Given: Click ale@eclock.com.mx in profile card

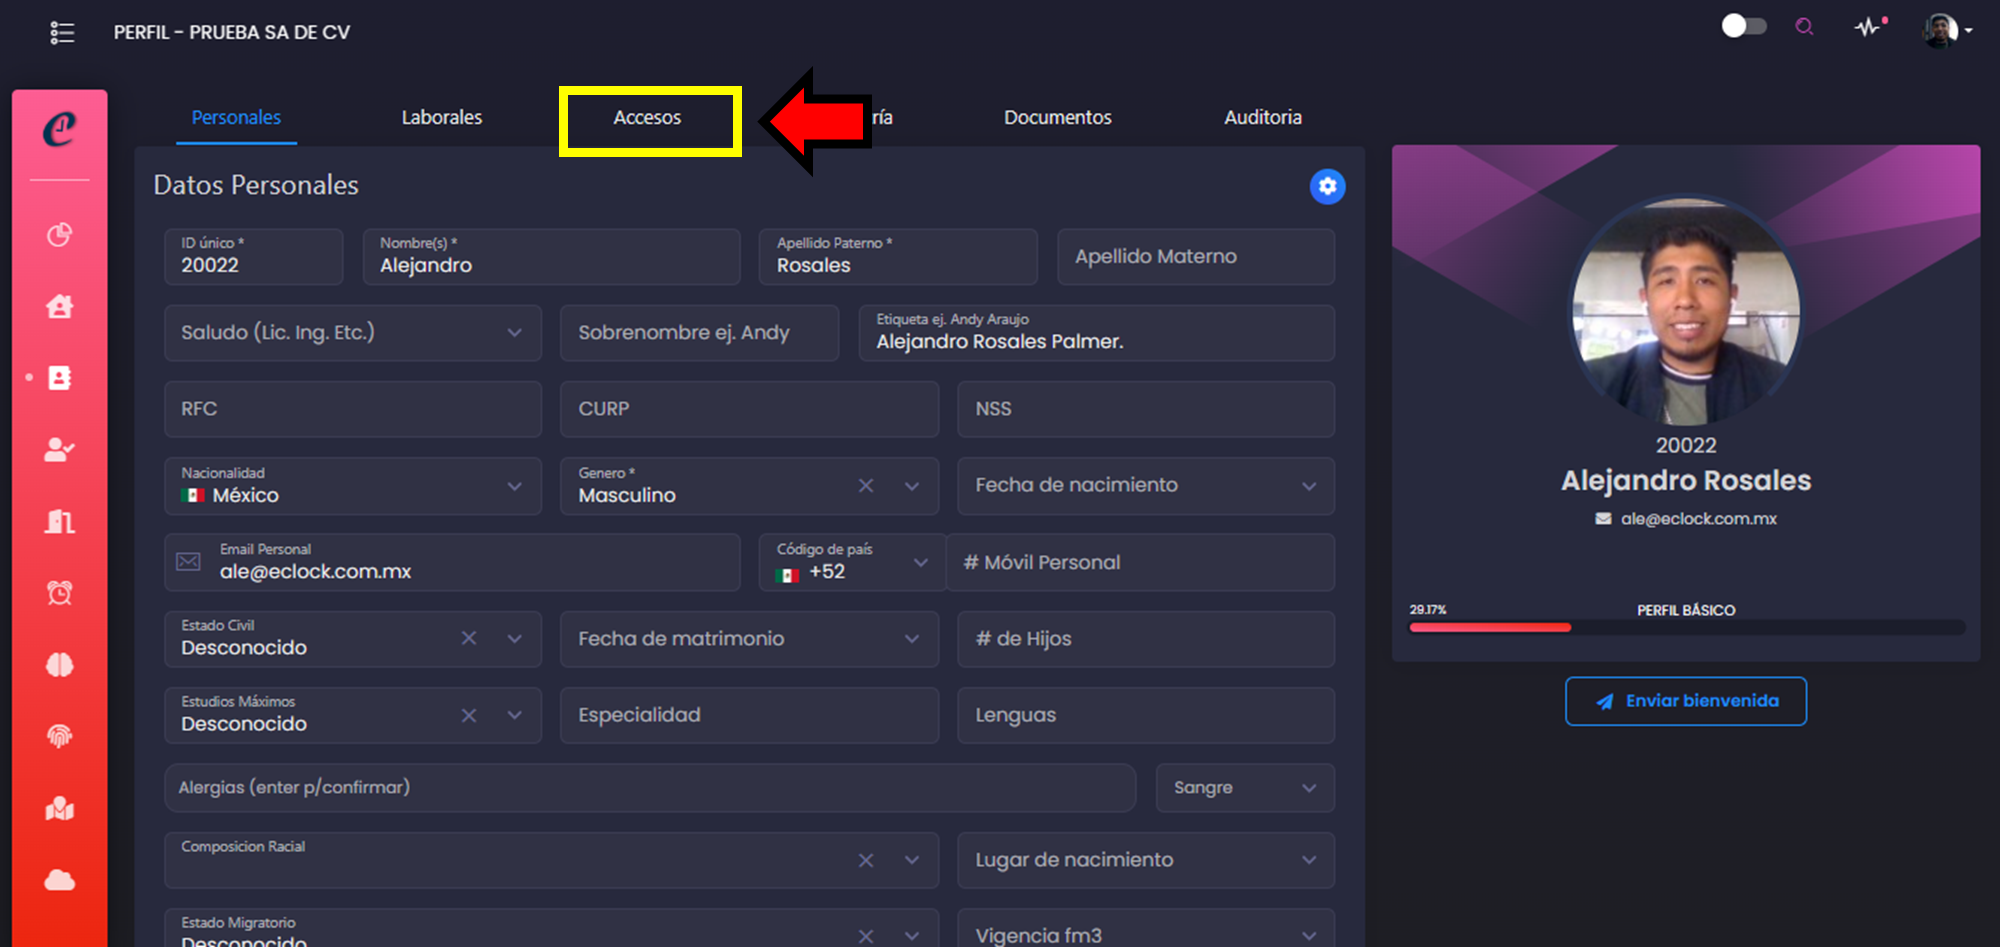Looking at the screenshot, I should click(x=1699, y=519).
